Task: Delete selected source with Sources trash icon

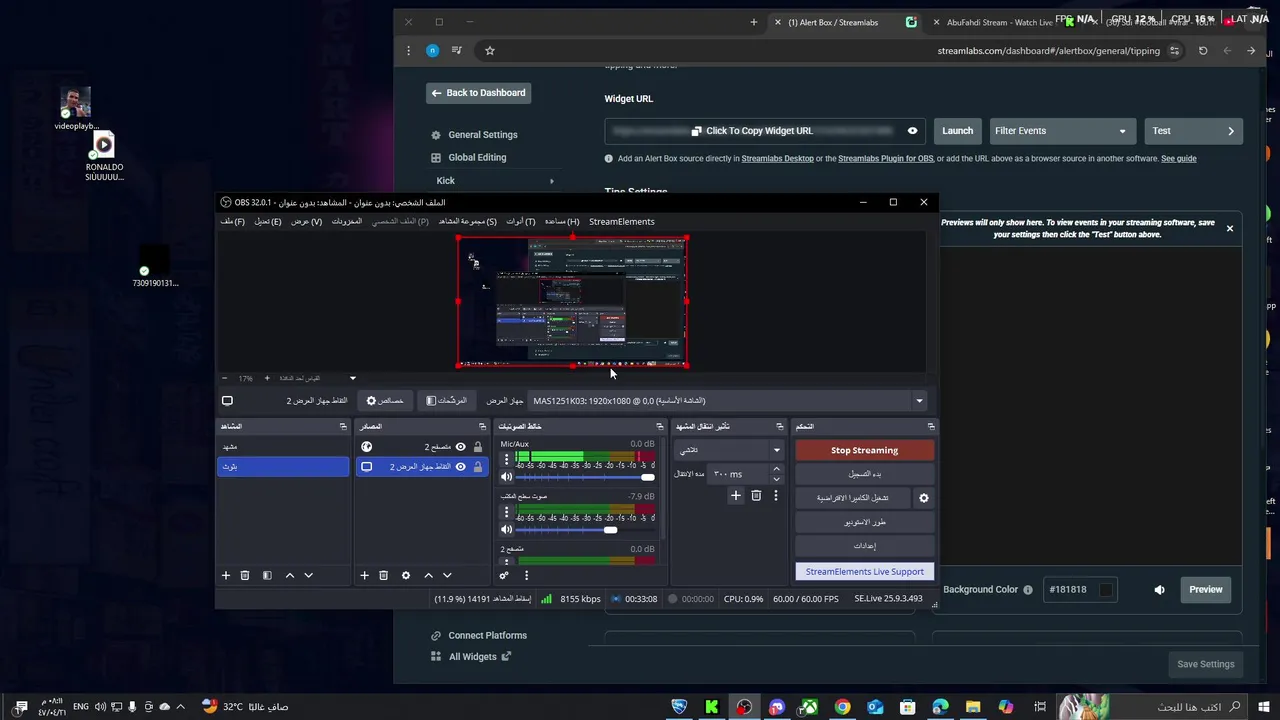Action: [383, 575]
